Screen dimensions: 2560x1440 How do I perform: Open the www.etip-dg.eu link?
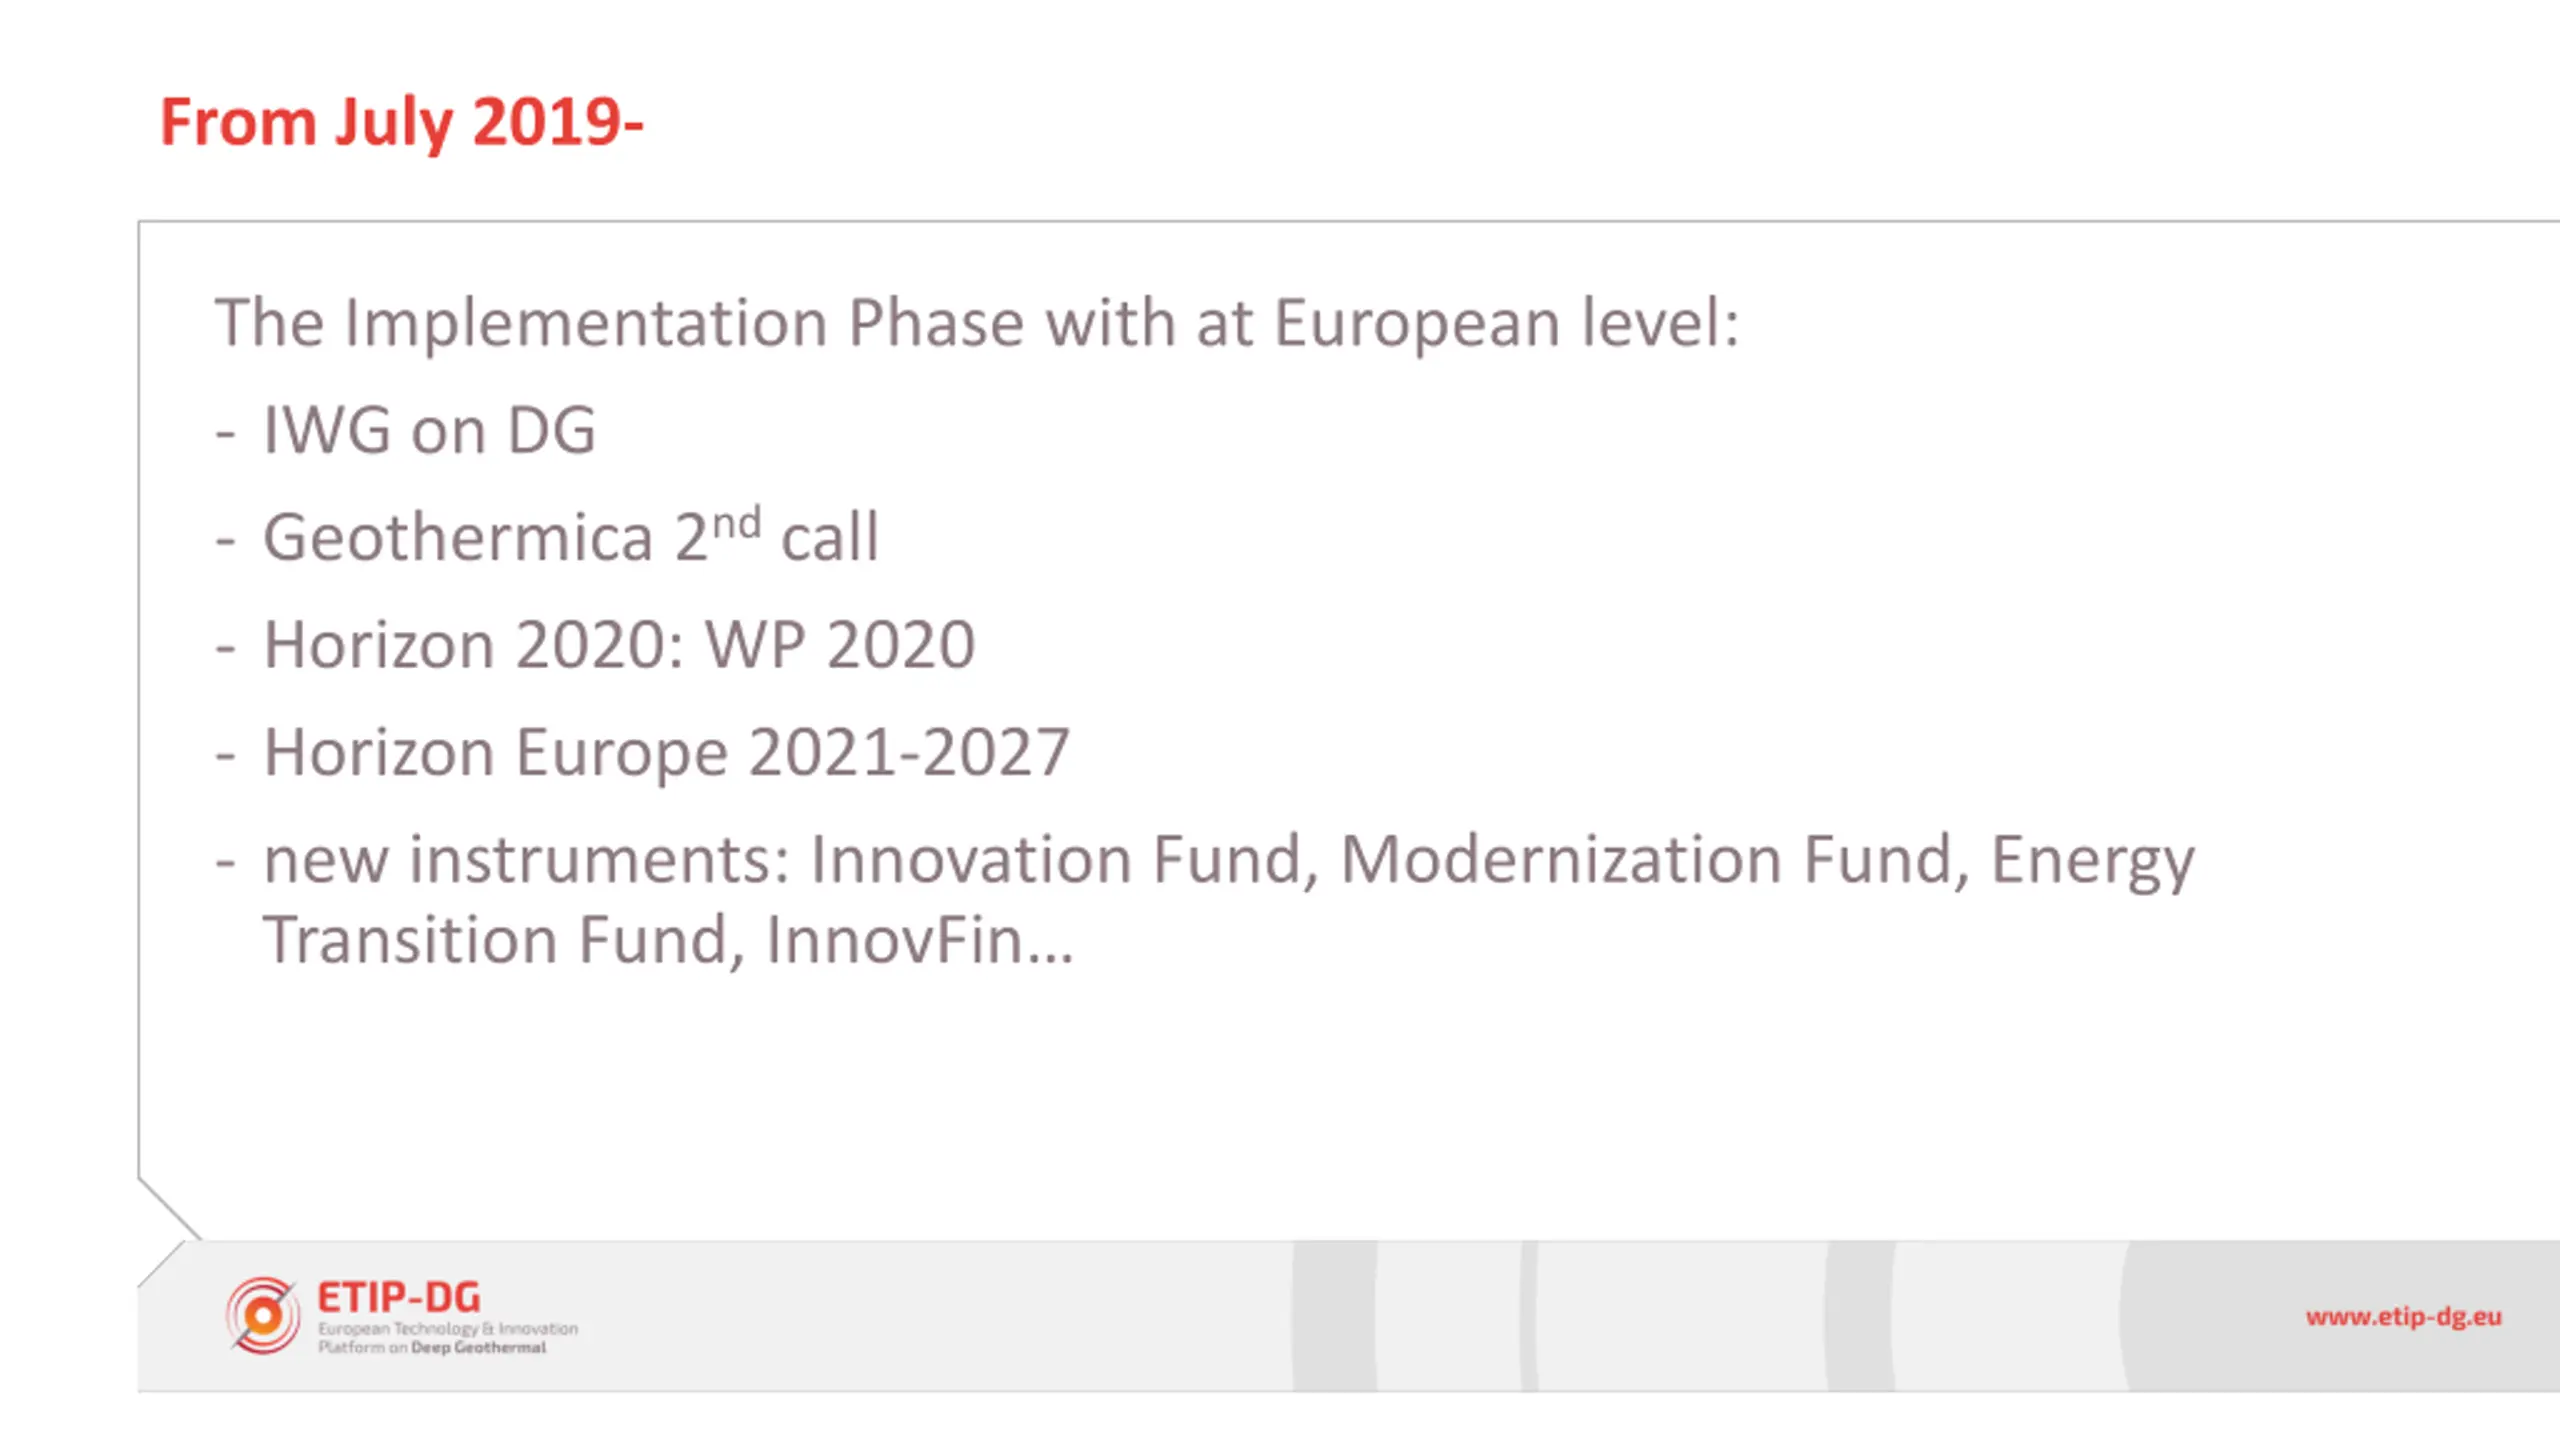2403,1316
